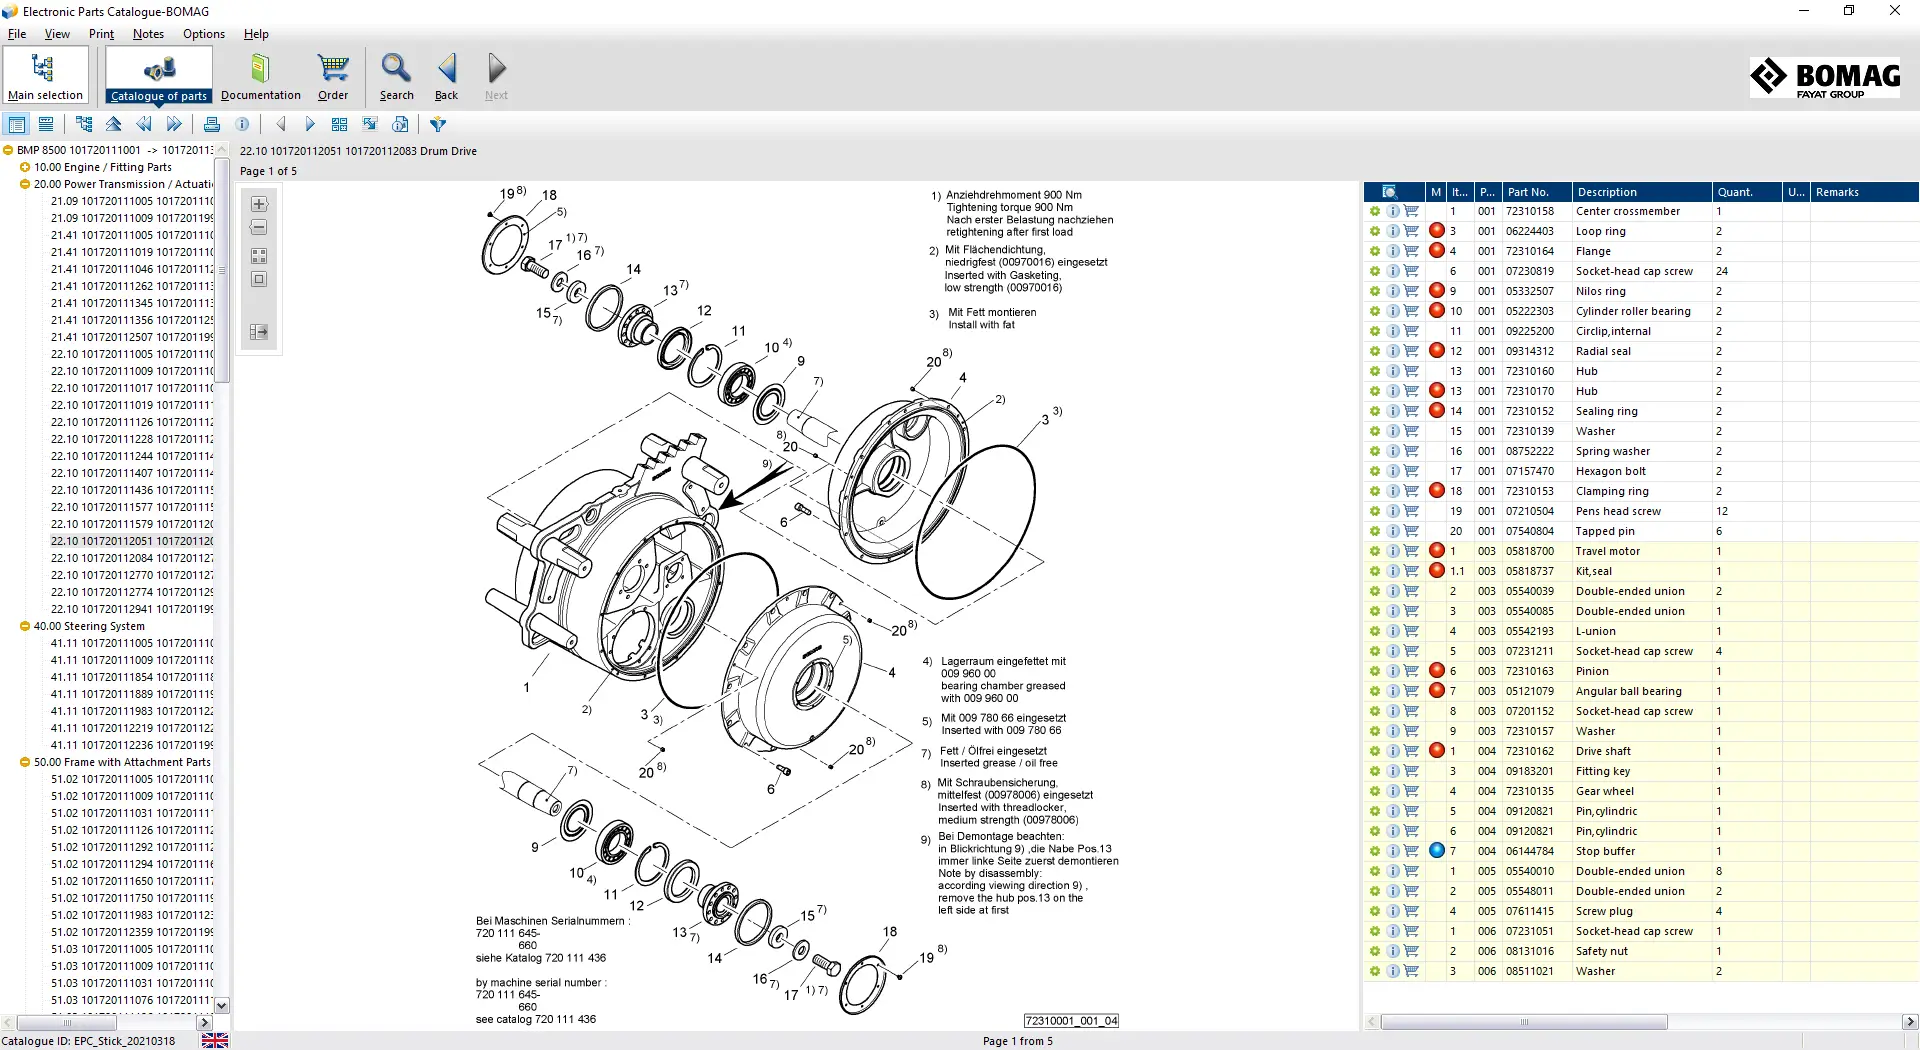Click the search icon in the table header corner
The height and width of the screenshot is (1050, 1920).
coord(1389,192)
